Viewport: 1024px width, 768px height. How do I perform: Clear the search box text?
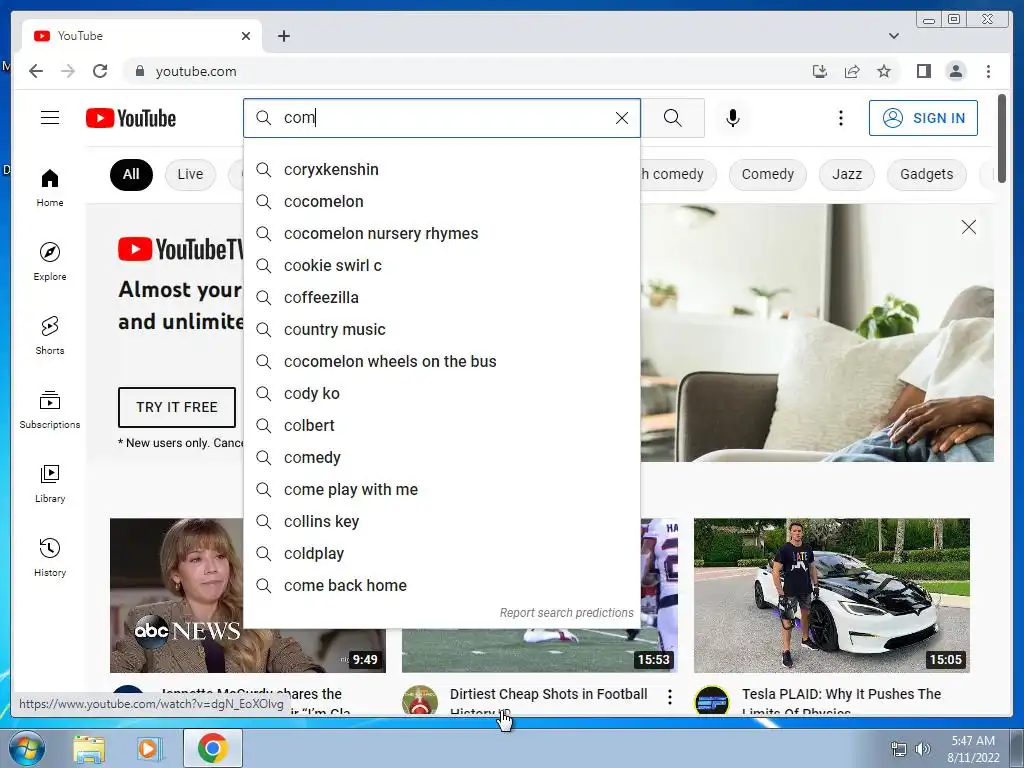622,118
